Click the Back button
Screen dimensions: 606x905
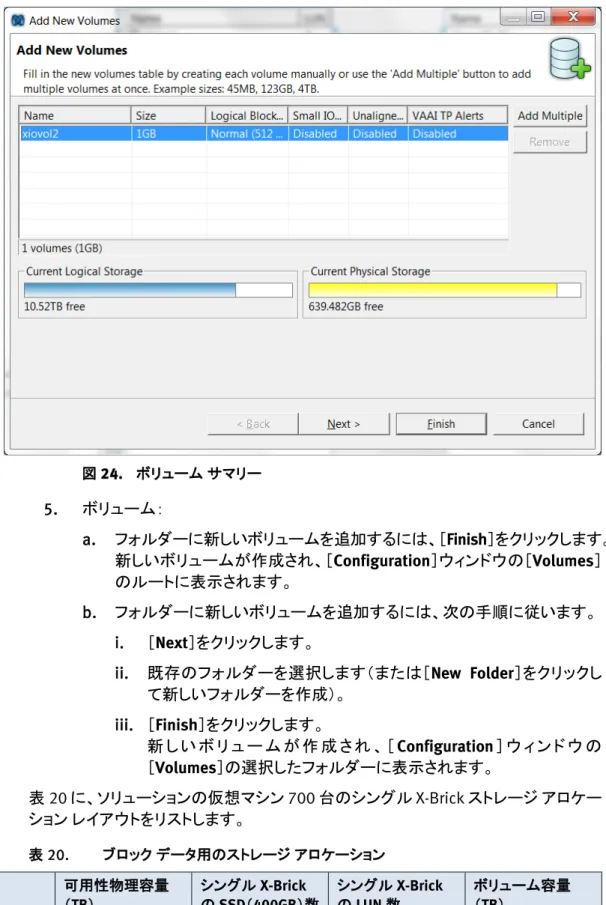(x=253, y=424)
